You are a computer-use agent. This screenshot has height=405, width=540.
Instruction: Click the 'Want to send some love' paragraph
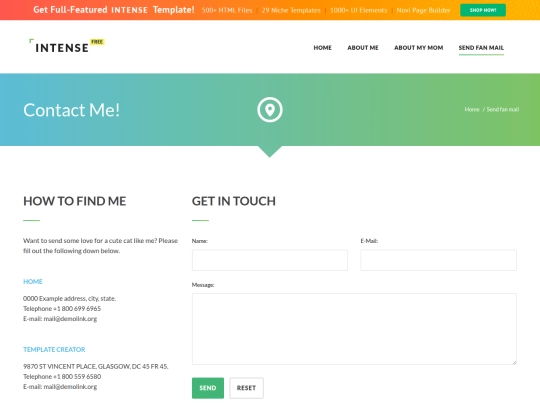[x=100, y=246]
